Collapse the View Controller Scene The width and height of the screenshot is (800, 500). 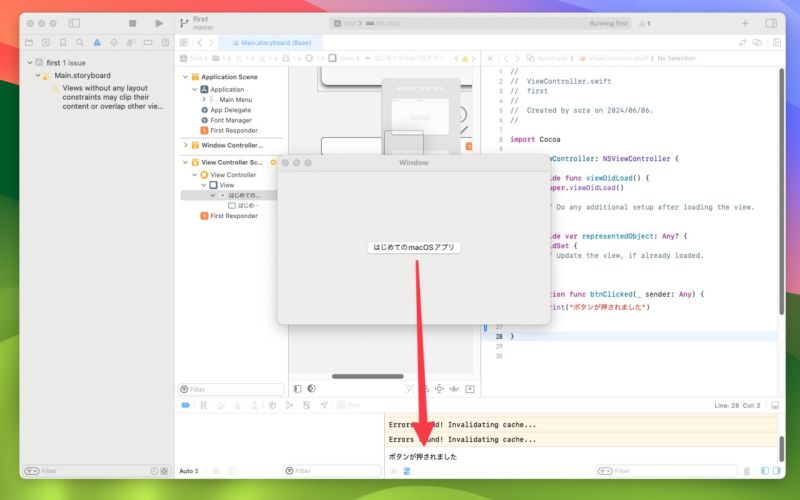point(185,162)
